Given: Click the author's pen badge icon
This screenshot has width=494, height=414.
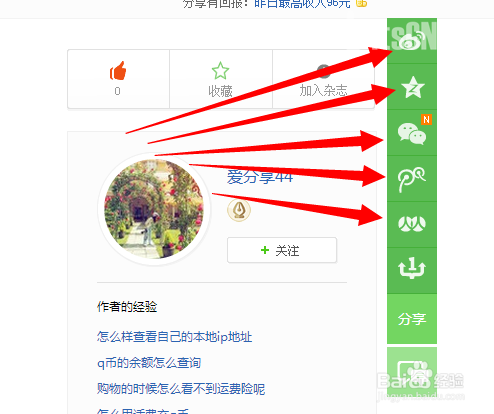Looking at the screenshot, I should pos(239,210).
